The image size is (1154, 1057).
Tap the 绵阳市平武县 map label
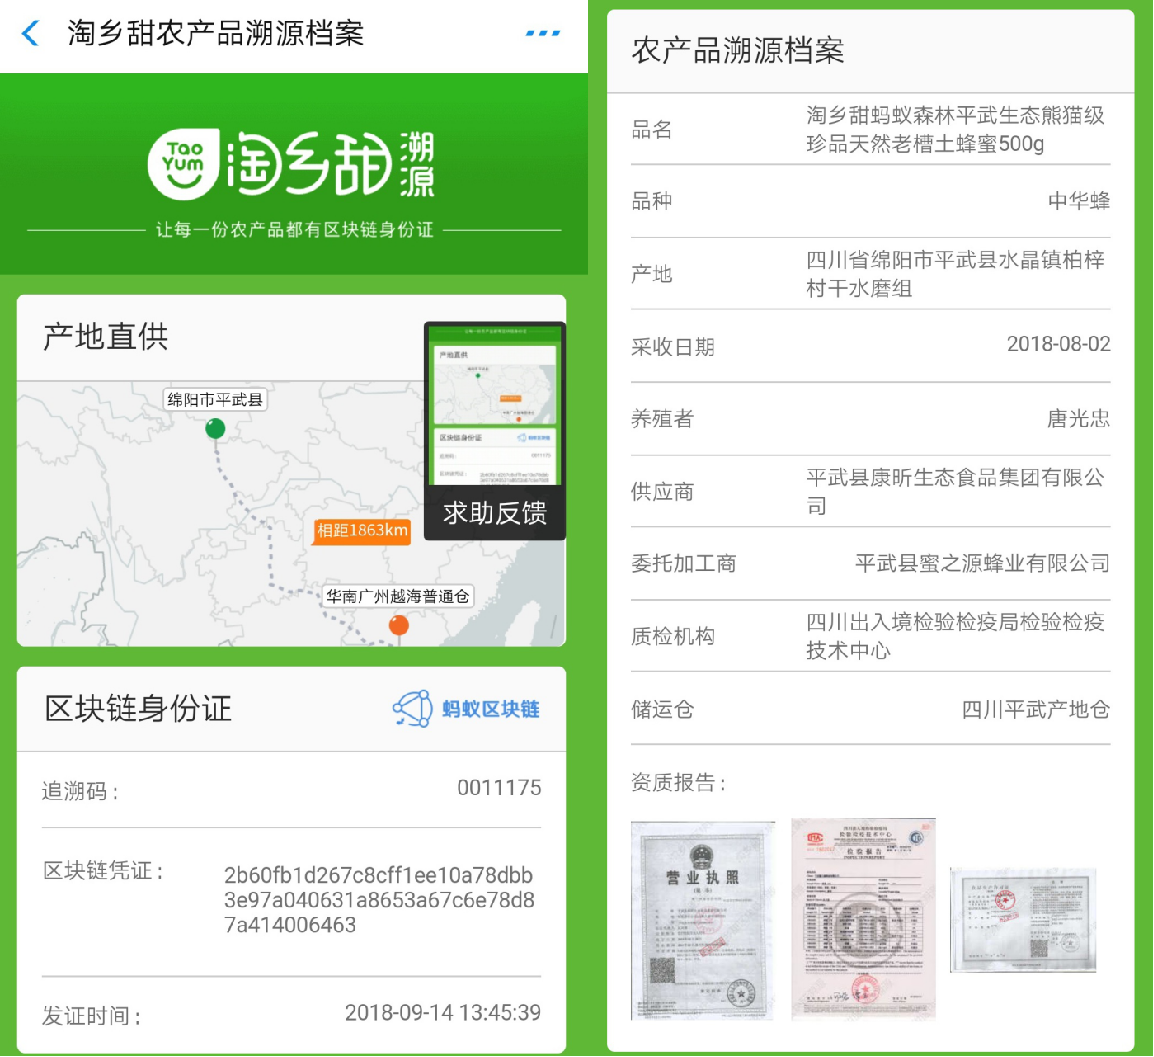click(215, 400)
